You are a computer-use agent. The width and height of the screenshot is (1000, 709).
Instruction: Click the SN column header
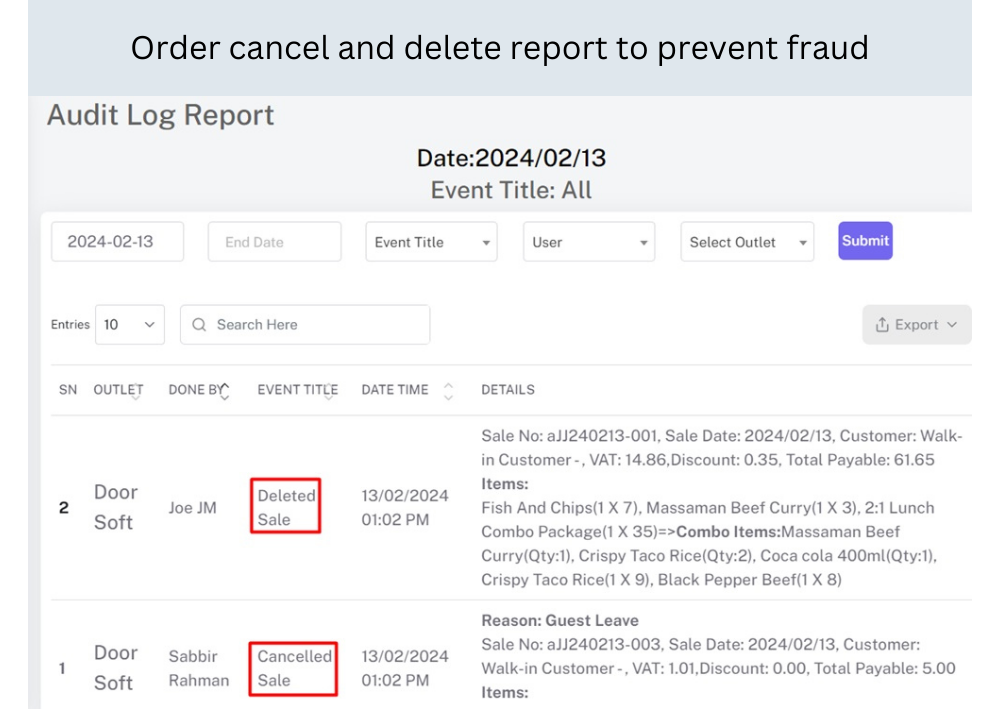pos(67,390)
